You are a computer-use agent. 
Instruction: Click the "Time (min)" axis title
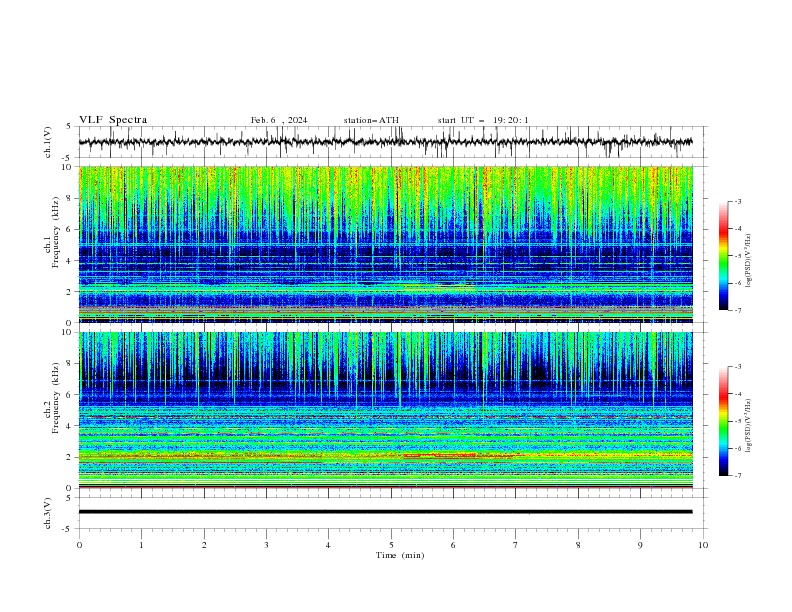pos(400,555)
